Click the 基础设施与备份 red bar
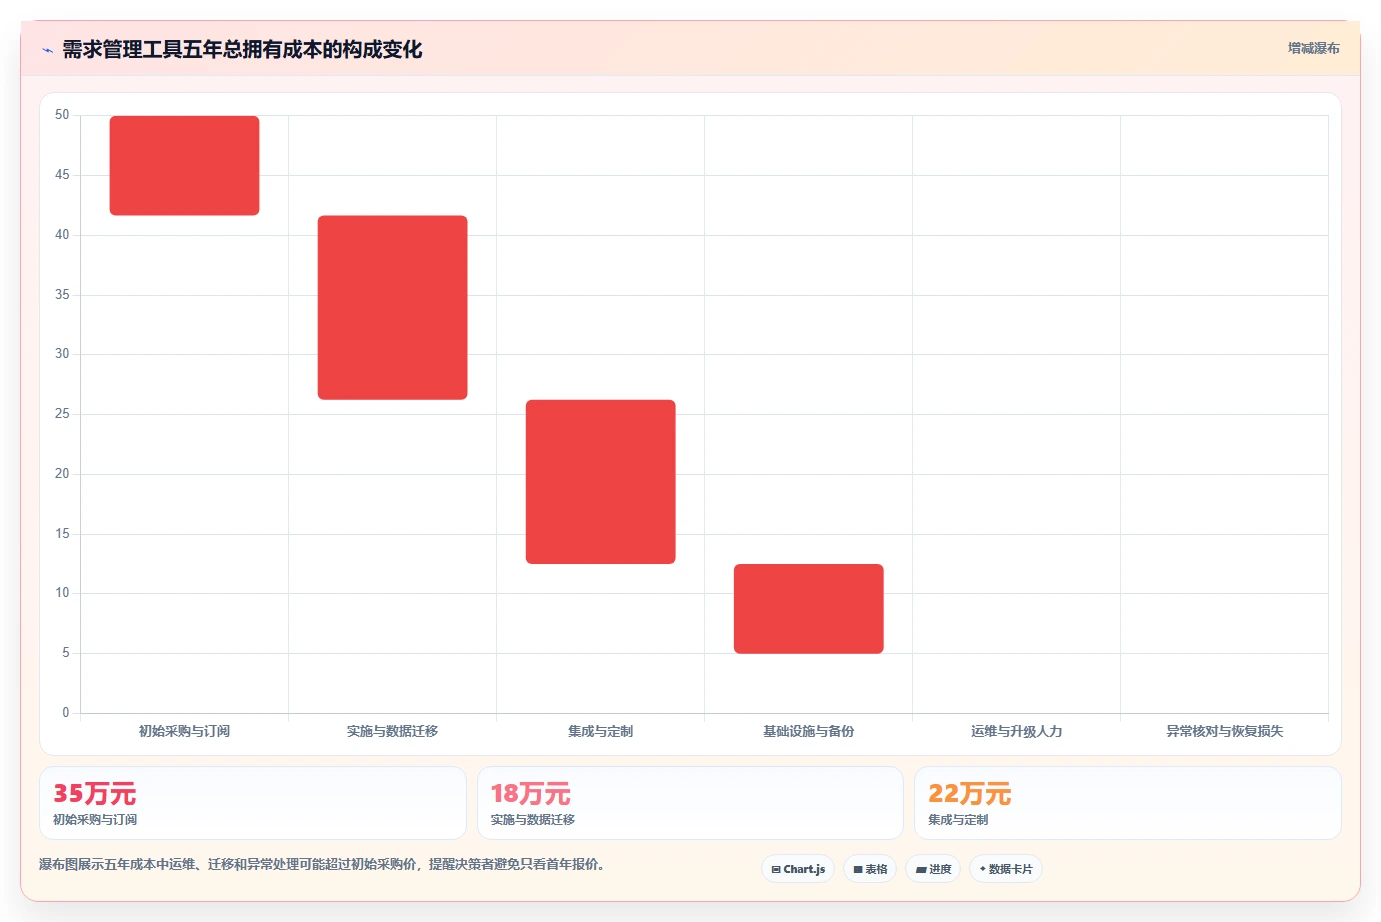This screenshot has height=922, width=1381. tap(808, 609)
